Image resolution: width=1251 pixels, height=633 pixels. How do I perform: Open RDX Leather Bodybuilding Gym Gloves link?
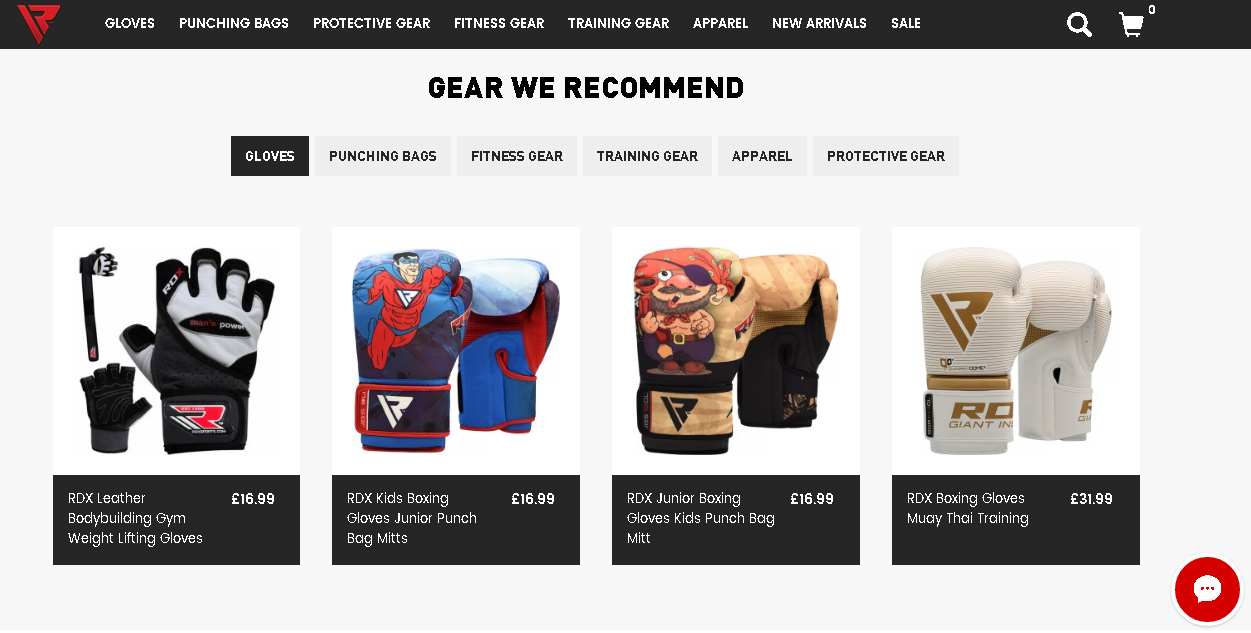click(x=135, y=518)
